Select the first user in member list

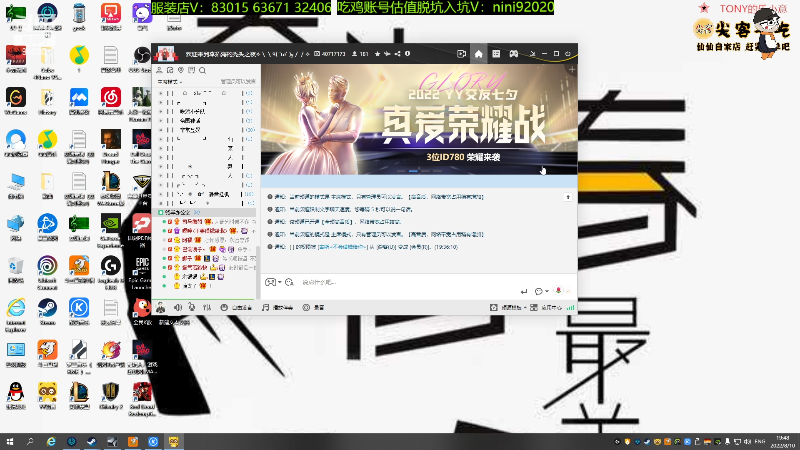click(x=209, y=221)
